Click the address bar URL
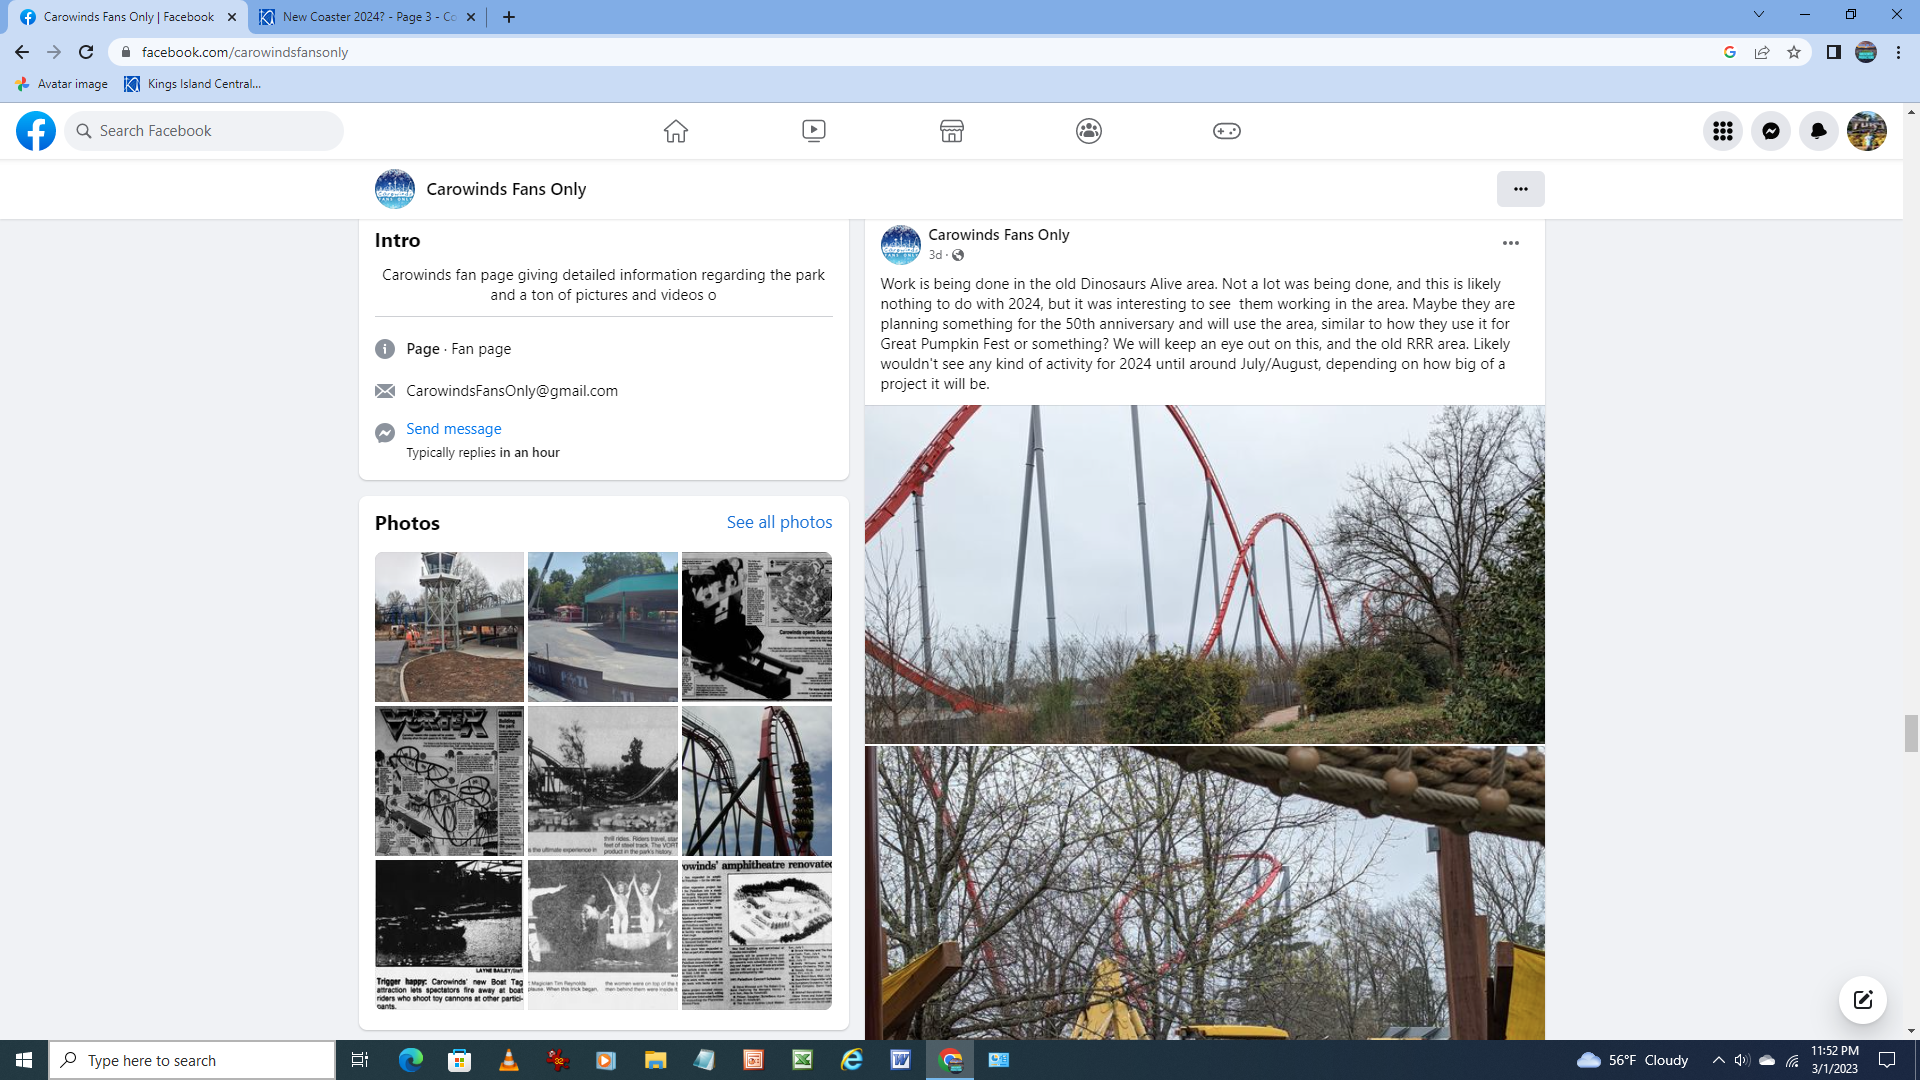This screenshot has height=1080, width=1920. click(x=245, y=52)
